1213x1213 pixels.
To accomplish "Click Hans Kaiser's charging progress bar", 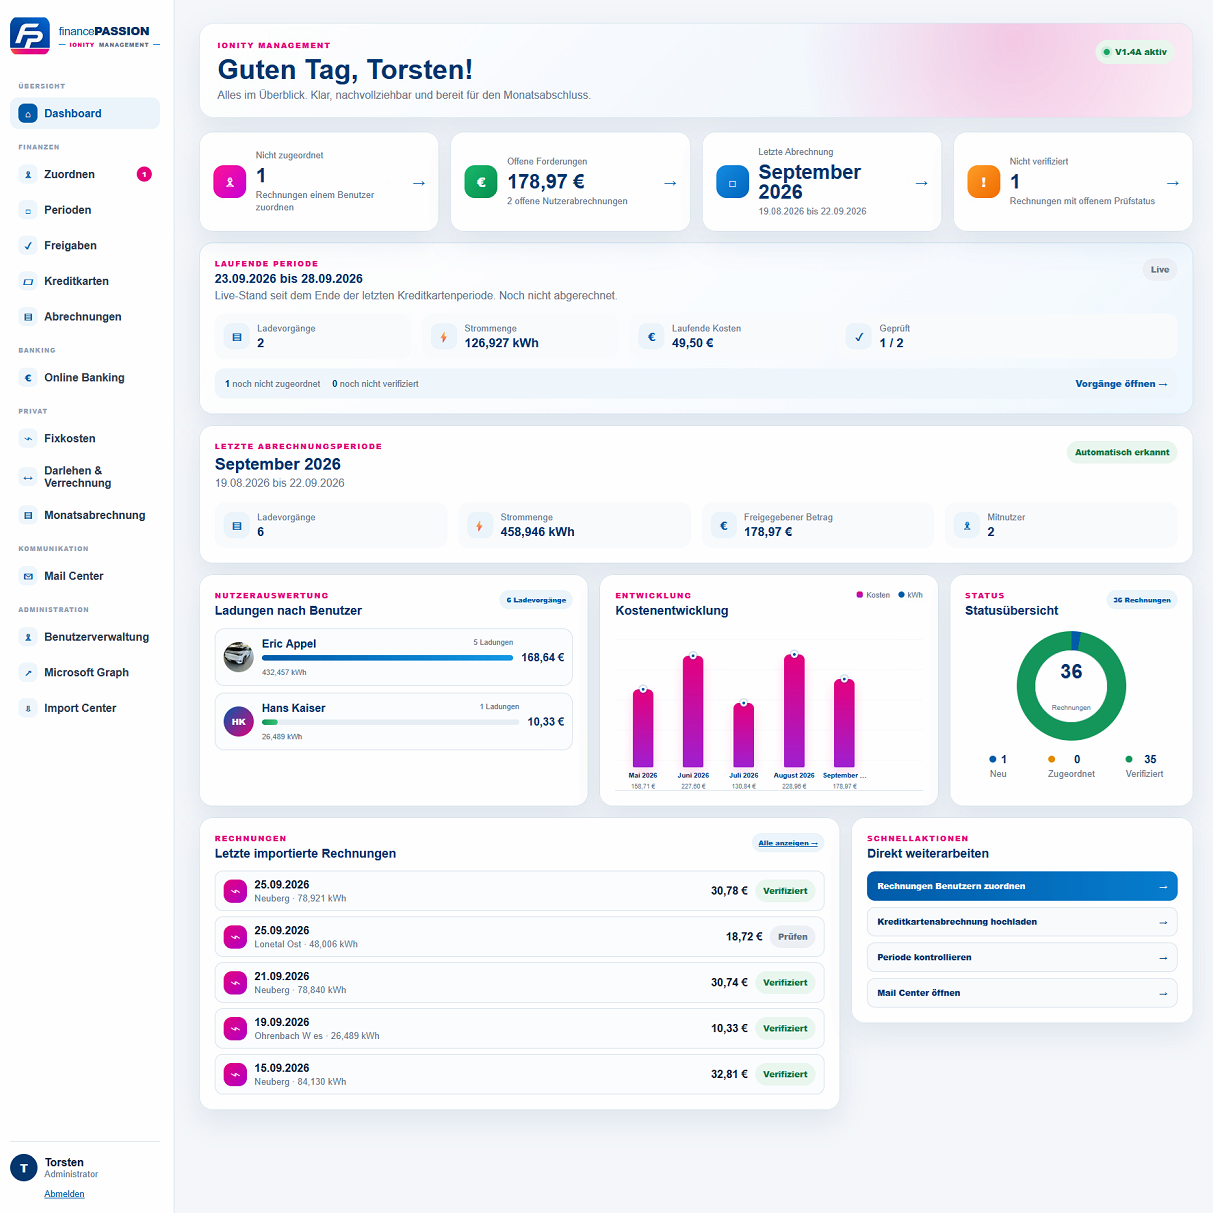I will coord(390,722).
